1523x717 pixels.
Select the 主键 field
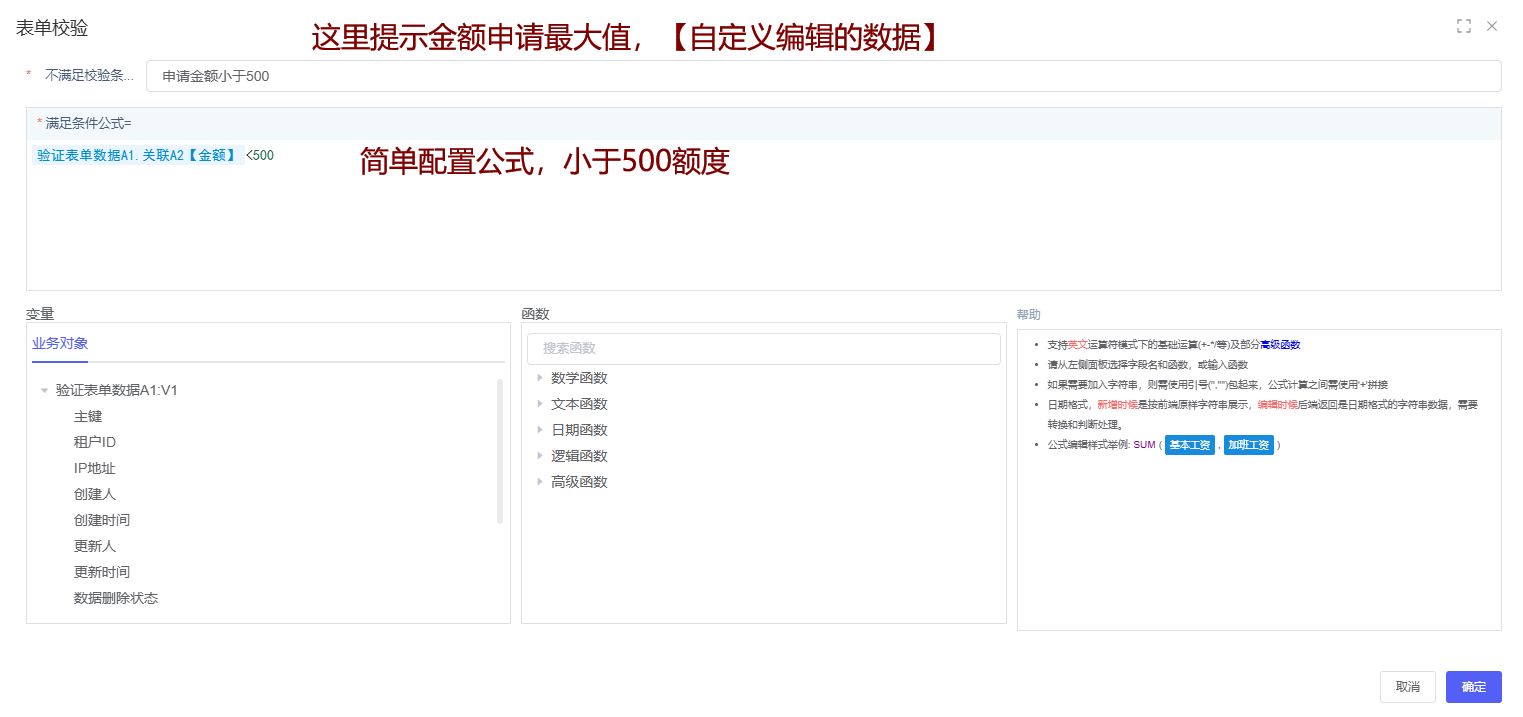pos(88,417)
